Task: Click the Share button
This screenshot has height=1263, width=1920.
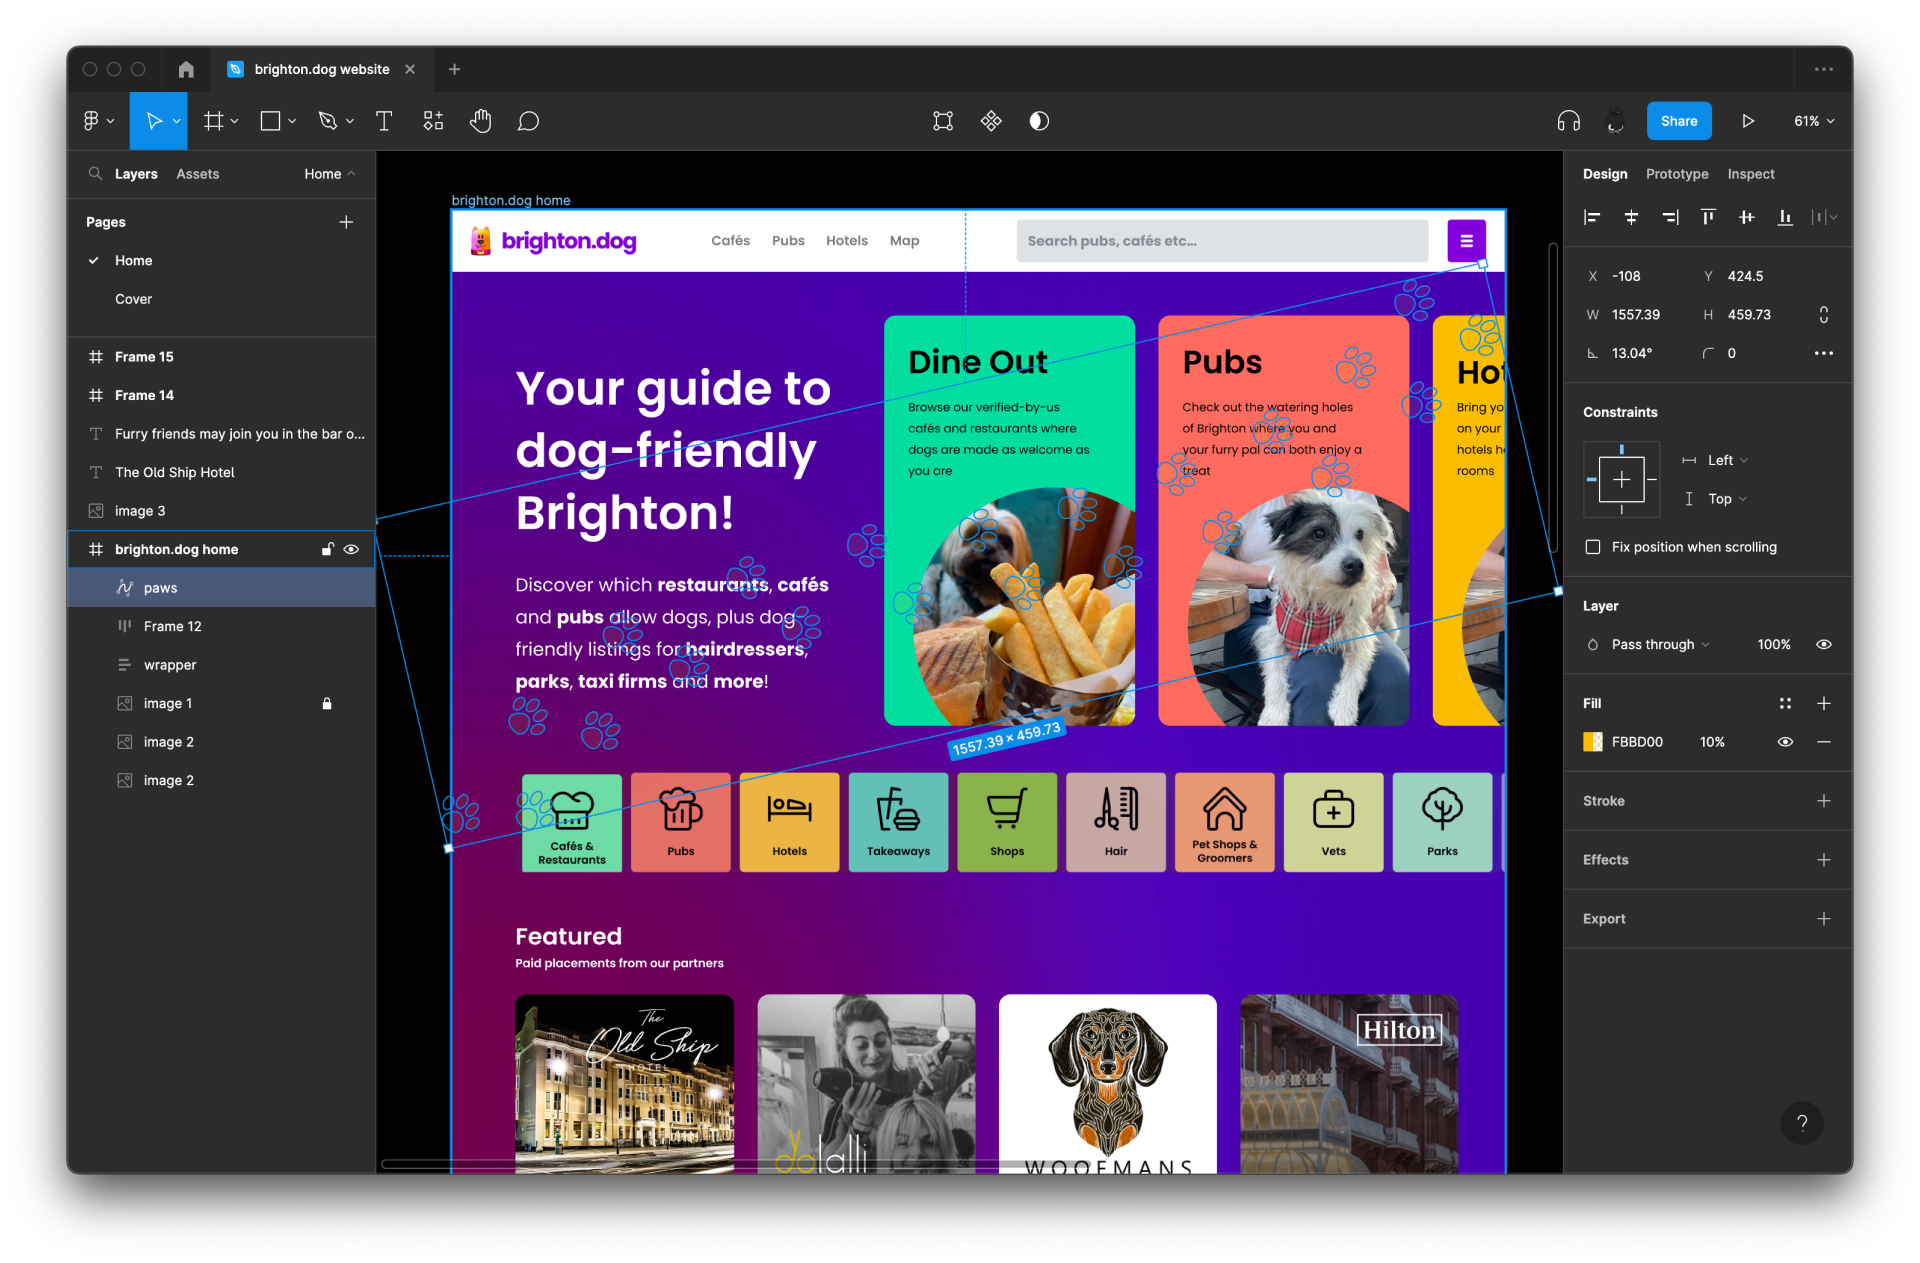Action: pos(1679,121)
